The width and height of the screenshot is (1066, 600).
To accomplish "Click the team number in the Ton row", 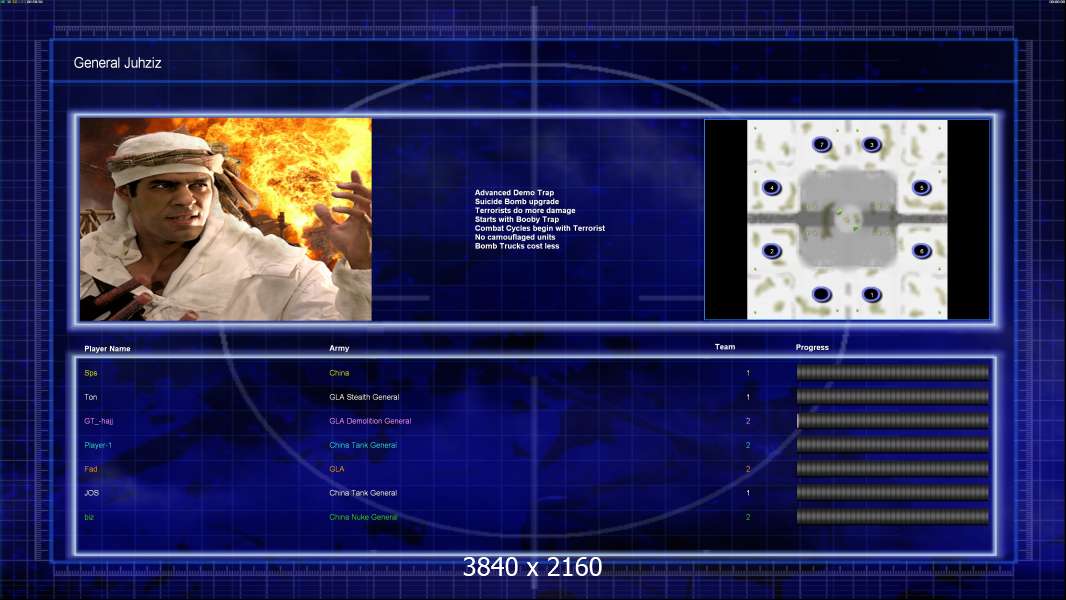I will point(748,397).
